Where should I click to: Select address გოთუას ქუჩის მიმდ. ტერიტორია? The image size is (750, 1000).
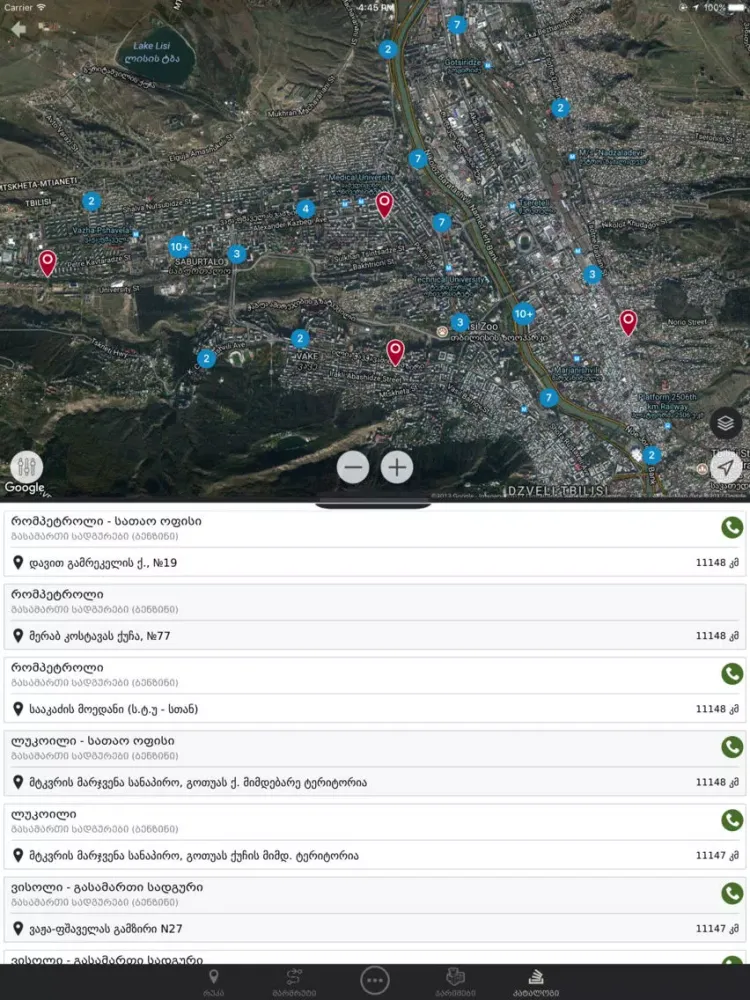pyautogui.click(x=194, y=856)
